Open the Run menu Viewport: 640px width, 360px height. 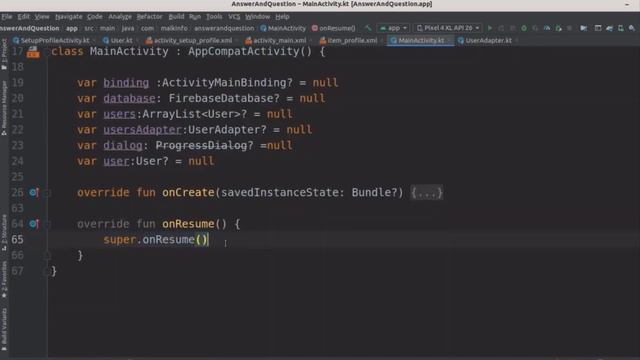pos(195,17)
